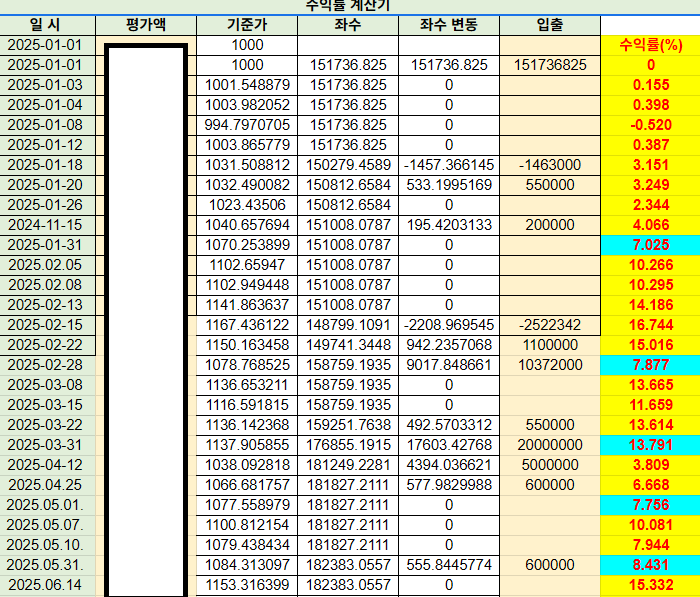Select the cyan 수익률 cell 8.431
Viewport: 700px width, 597px height.
(650, 565)
